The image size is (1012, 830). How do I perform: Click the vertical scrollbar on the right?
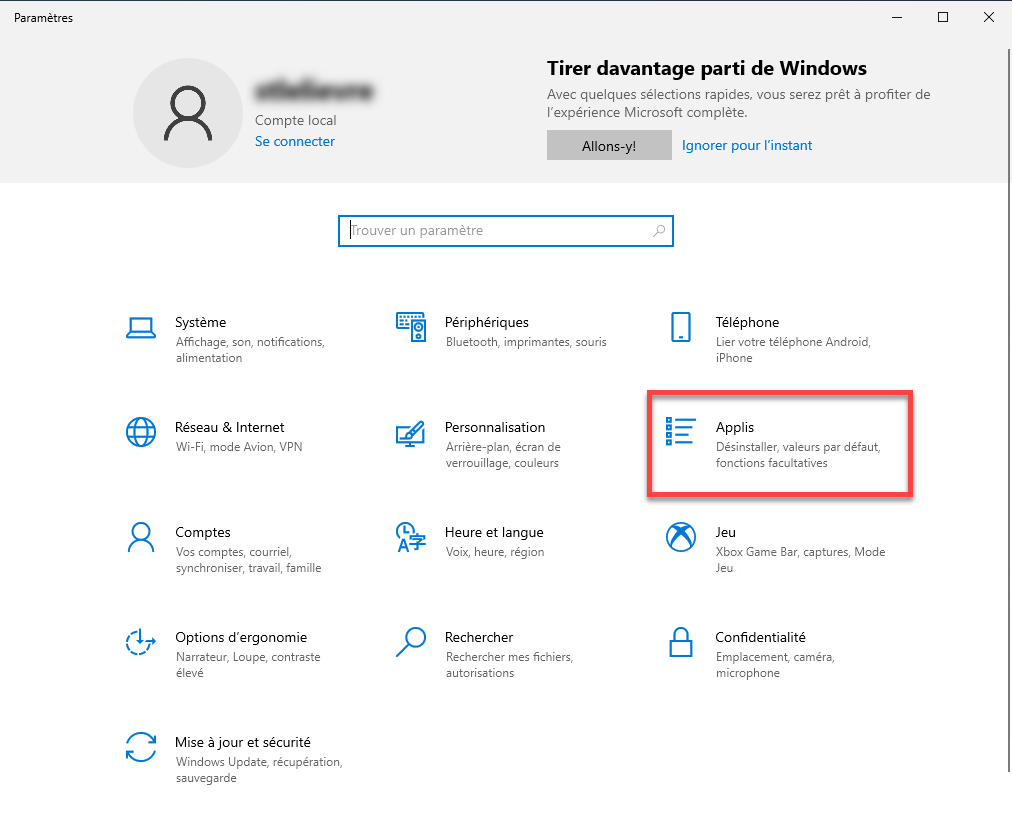point(1009,409)
